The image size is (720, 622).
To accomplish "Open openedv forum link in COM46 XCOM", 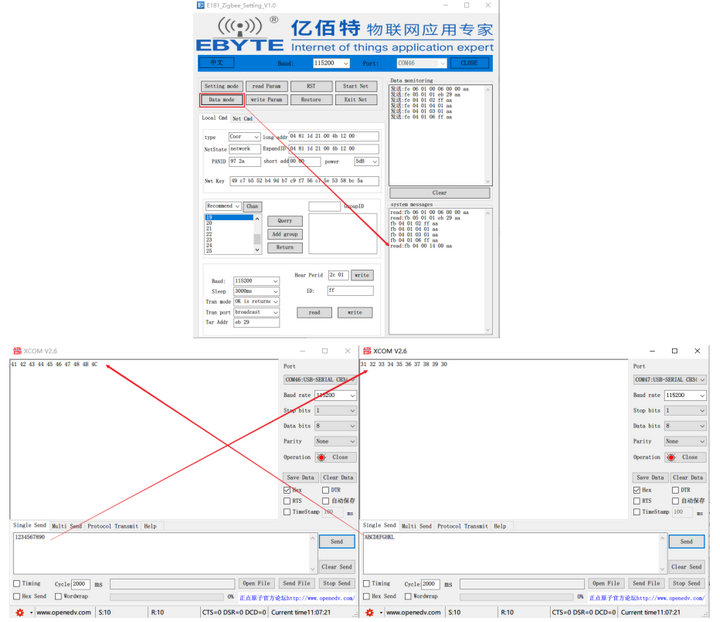I will [x=297, y=598].
